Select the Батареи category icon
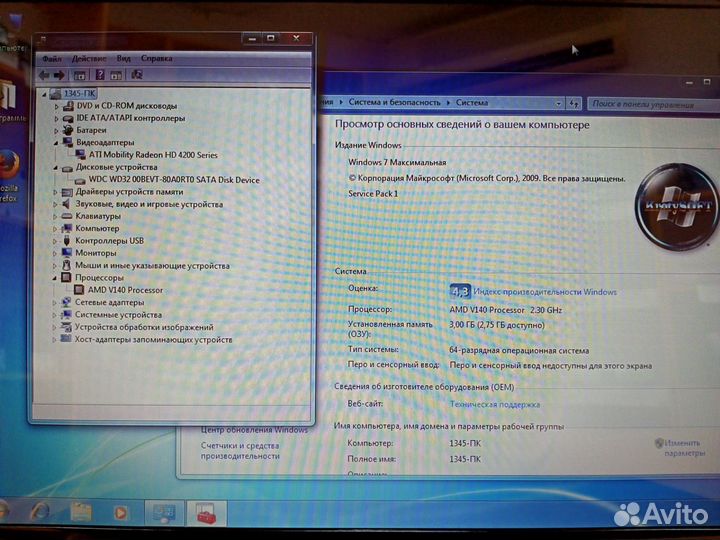This screenshot has width=720, height=540. pos(68,130)
